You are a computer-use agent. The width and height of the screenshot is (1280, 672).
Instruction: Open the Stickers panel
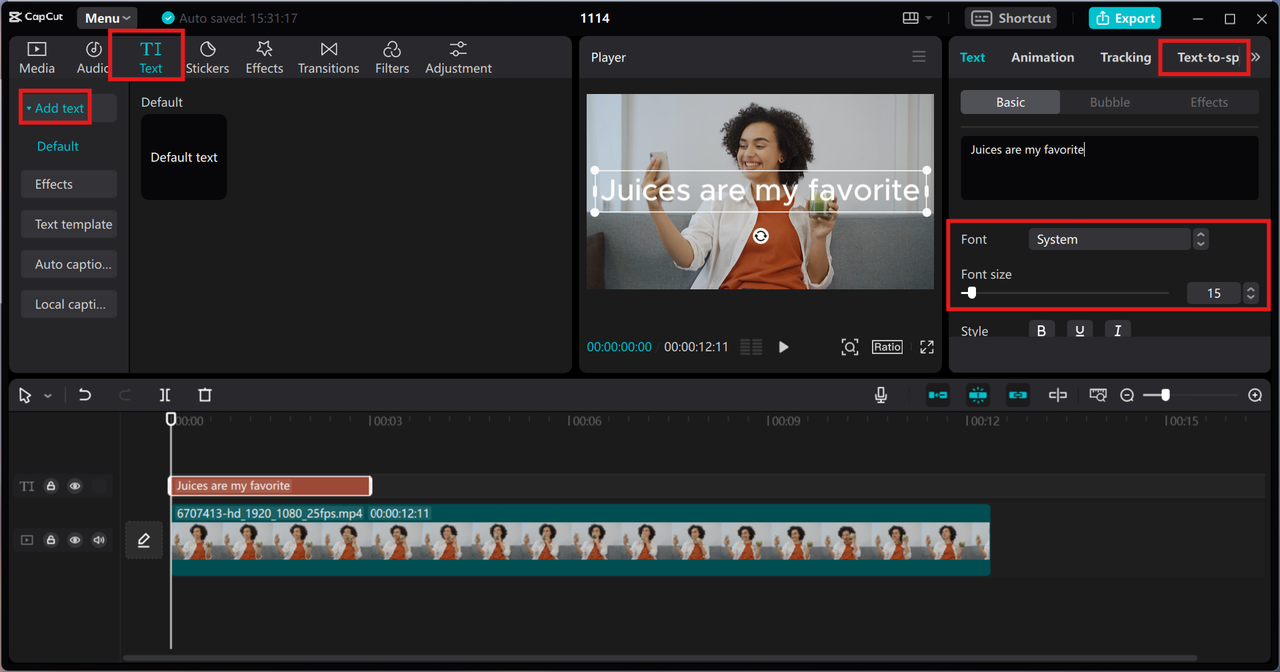[x=207, y=57]
